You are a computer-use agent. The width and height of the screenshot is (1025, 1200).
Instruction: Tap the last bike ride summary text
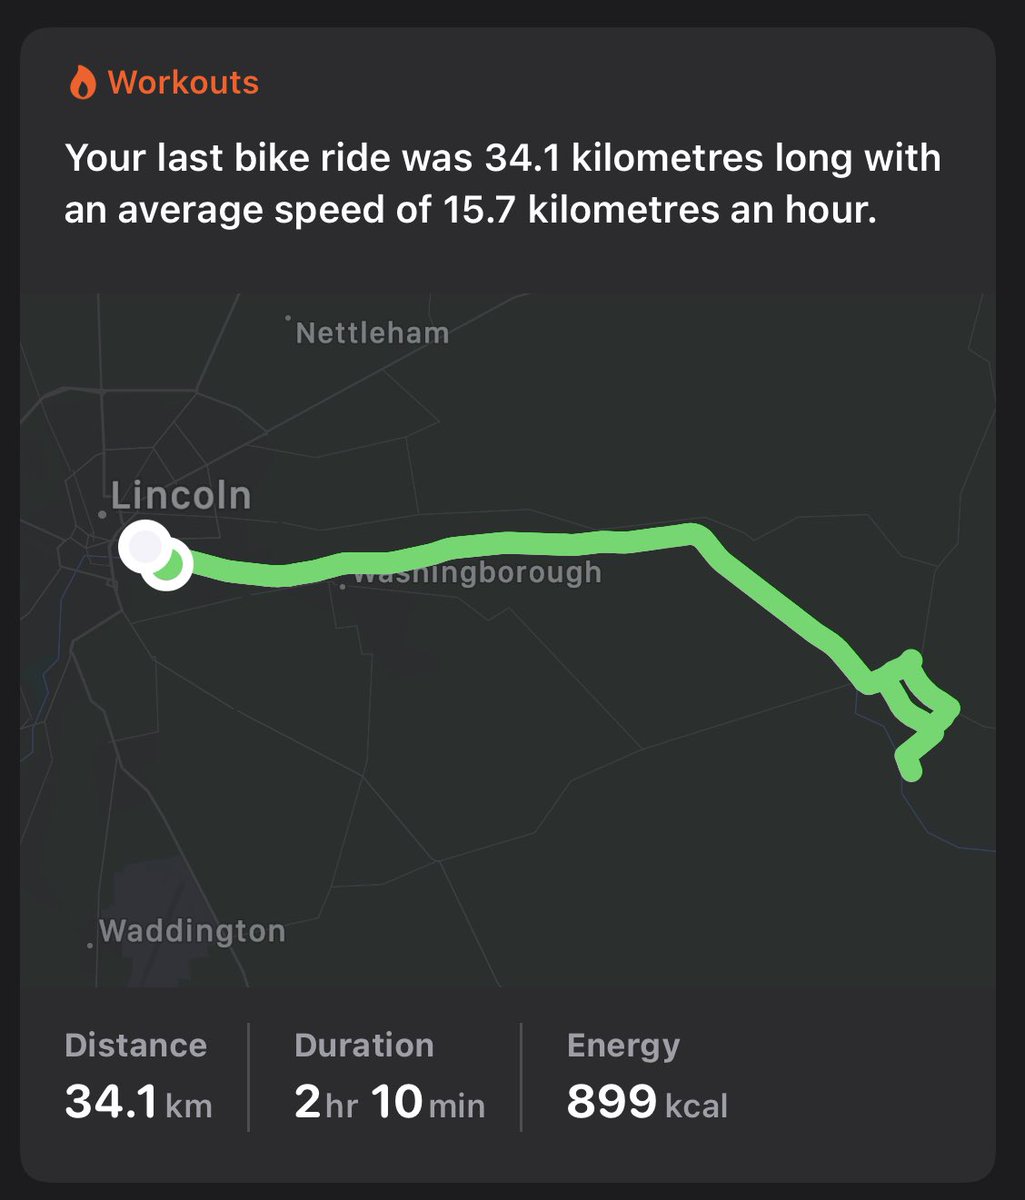[503, 184]
